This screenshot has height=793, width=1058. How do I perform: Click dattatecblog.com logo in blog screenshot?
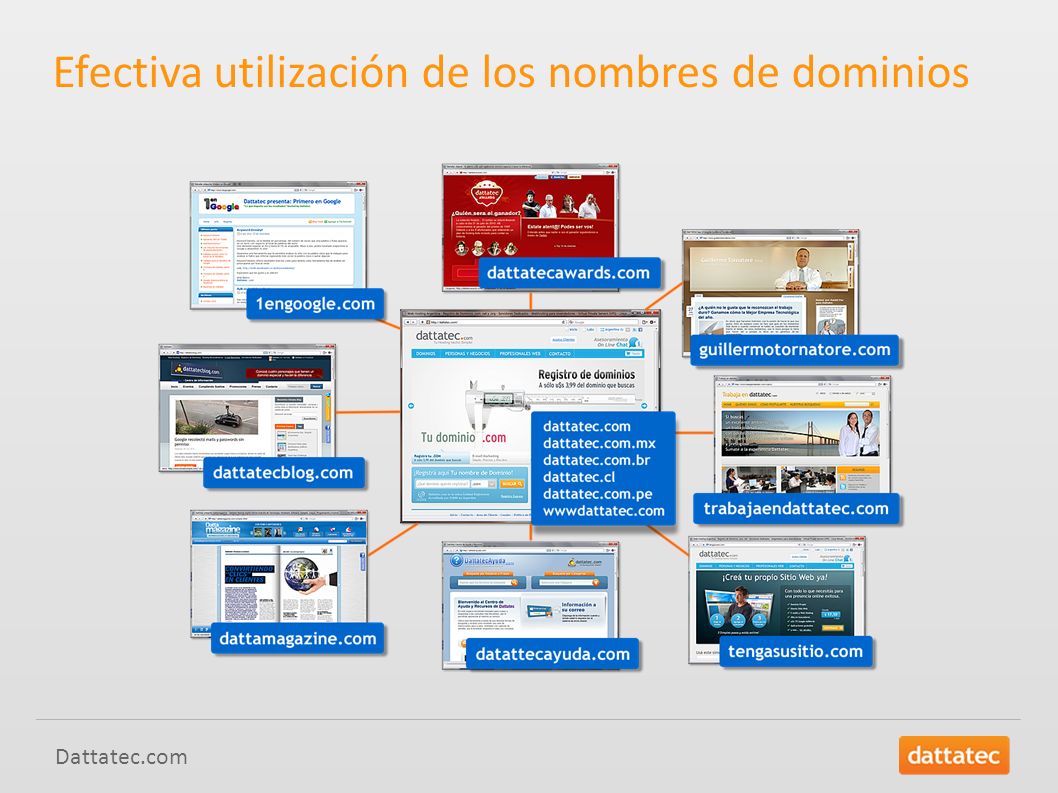196,369
